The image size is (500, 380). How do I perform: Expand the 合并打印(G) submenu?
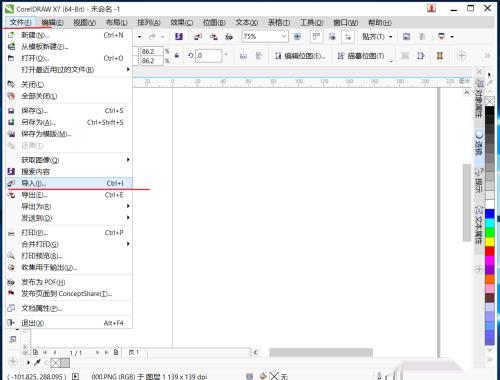[128, 244]
